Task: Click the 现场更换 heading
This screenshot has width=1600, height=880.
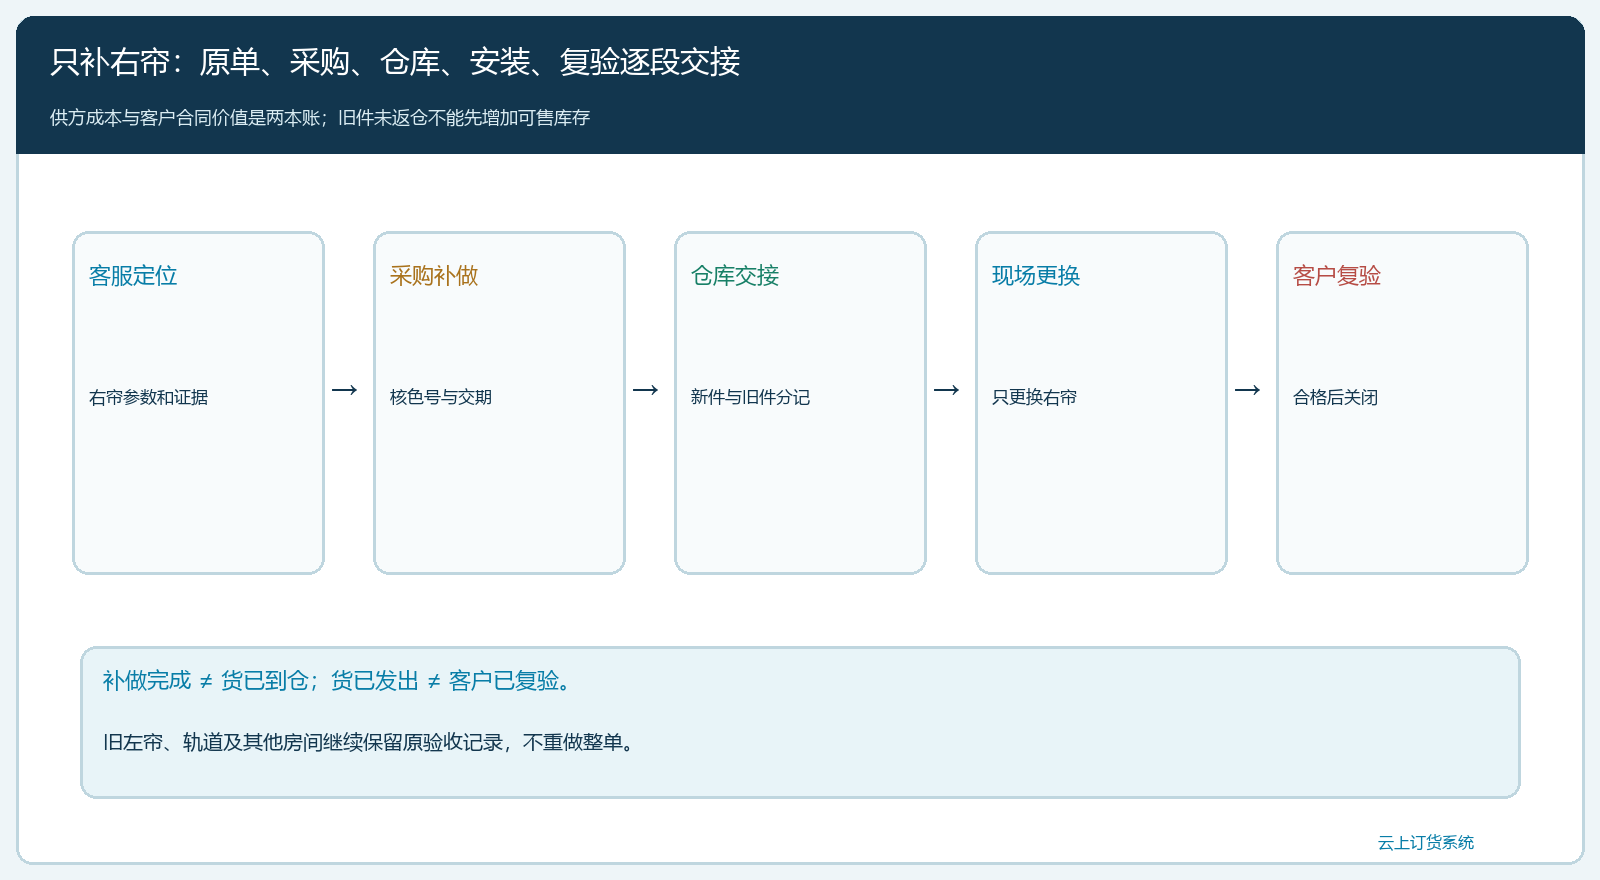Action: 1036,276
